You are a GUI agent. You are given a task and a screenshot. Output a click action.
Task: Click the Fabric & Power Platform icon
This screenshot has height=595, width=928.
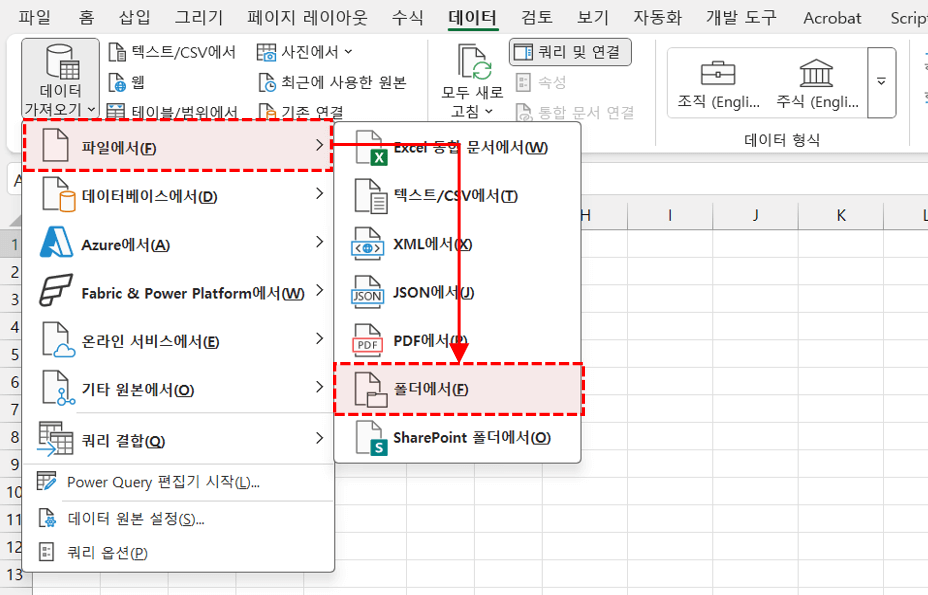[x=57, y=292]
